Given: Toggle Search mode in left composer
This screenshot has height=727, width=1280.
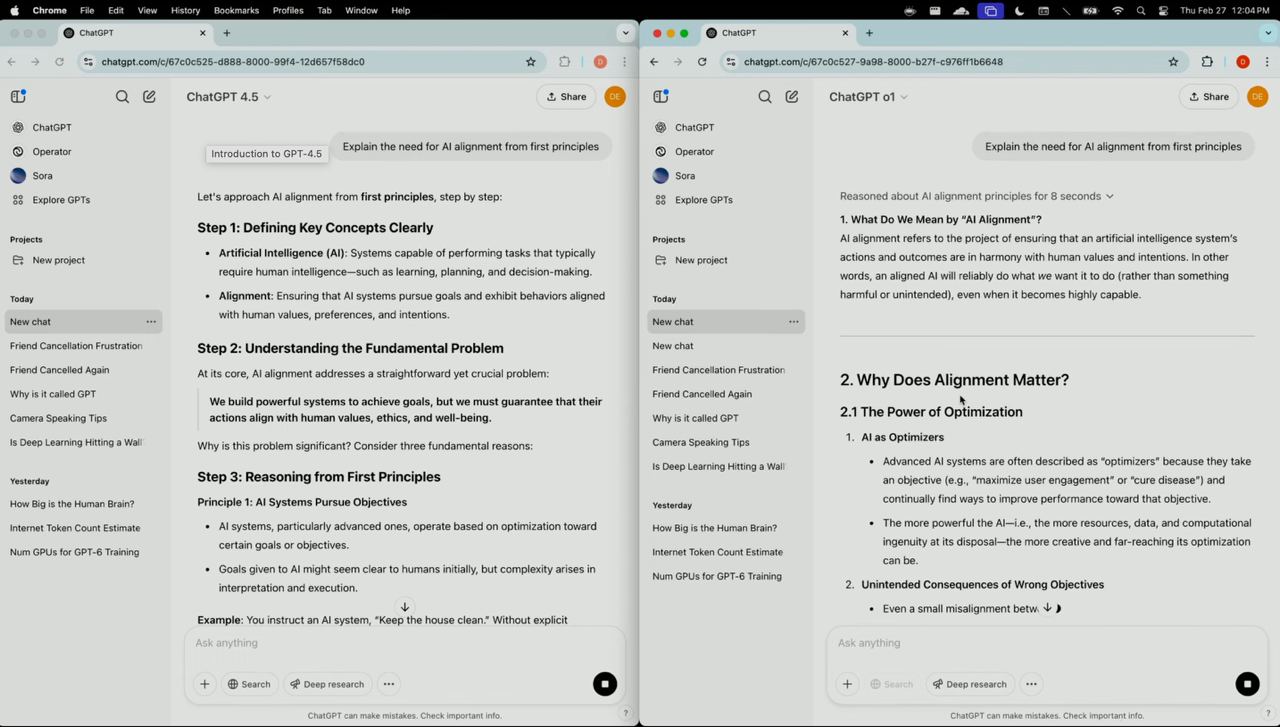Looking at the screenshot, I should point(249,684).
